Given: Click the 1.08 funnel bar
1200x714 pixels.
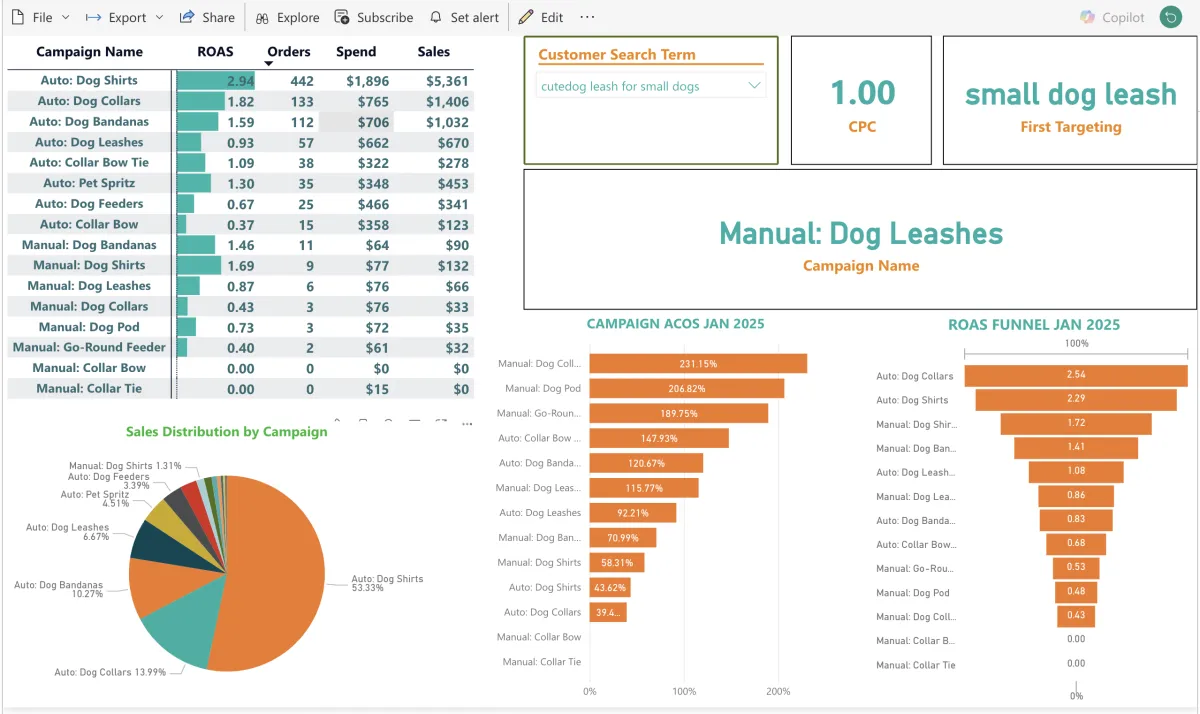Looking at the screenshot, I should pyautogui.click(x=1076, y=472).
